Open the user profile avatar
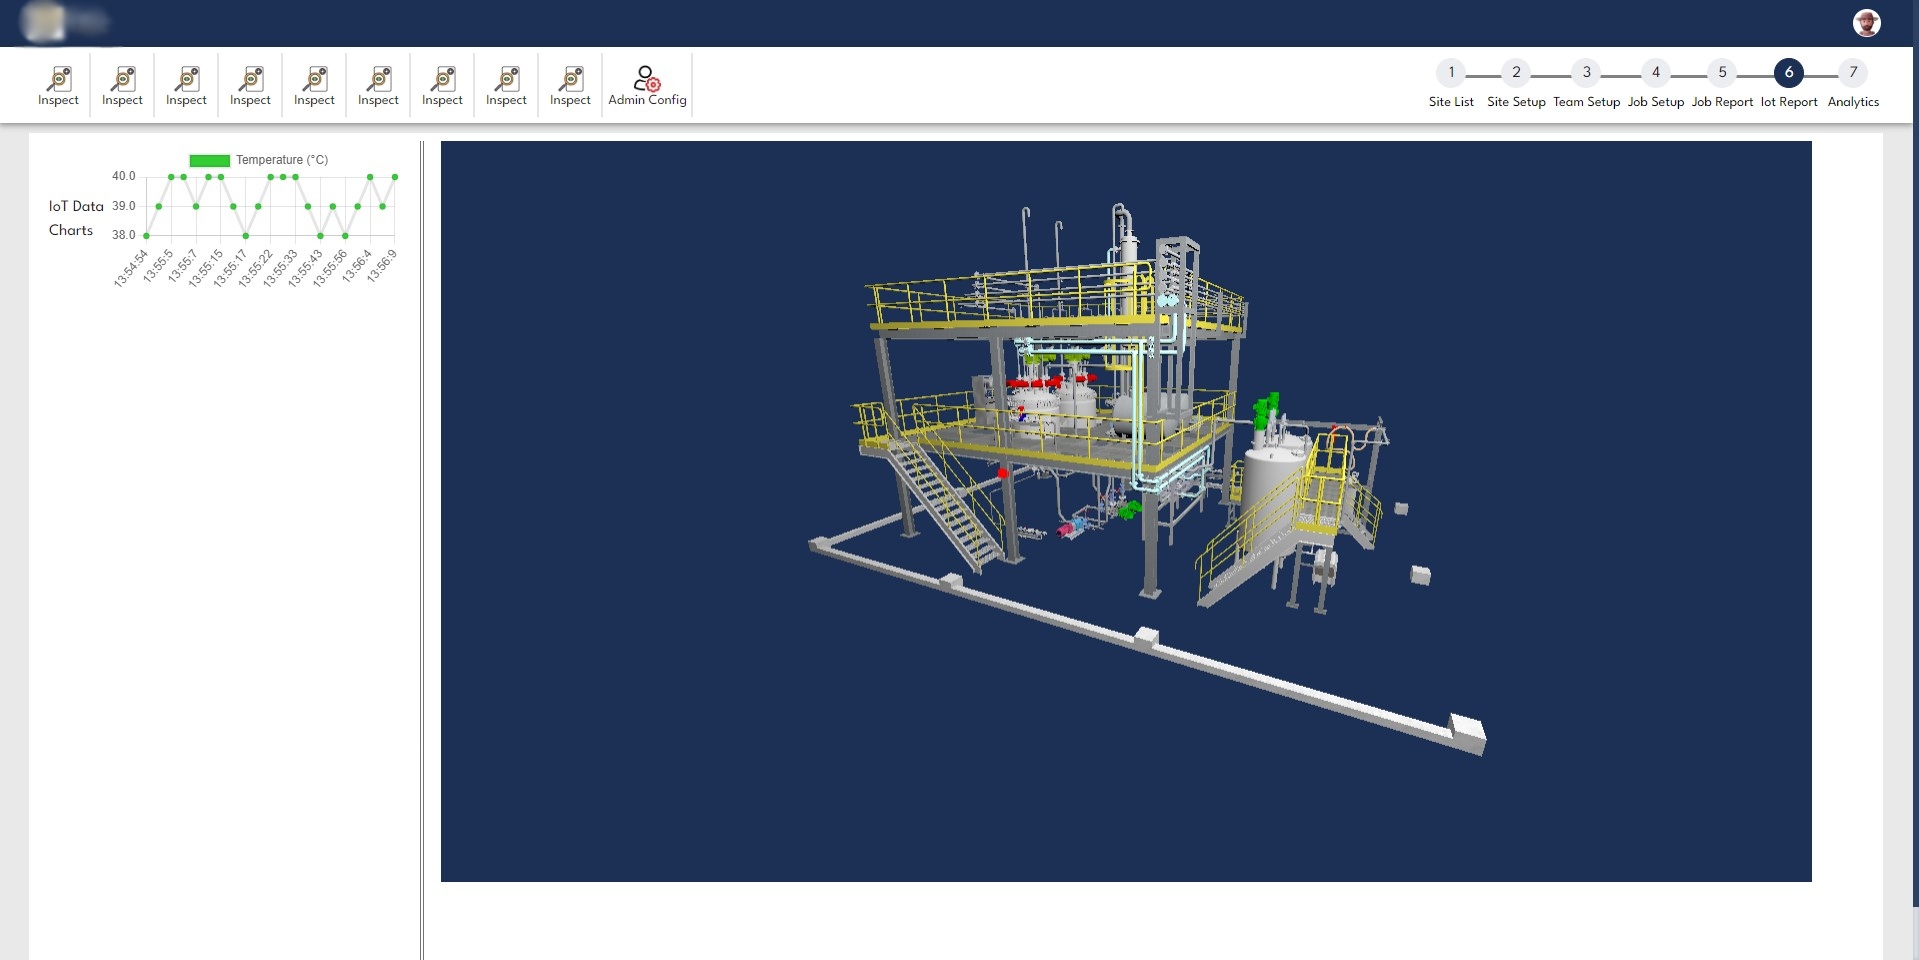Image resolution: width=1919 pixels, height=960 pixels. (1866, 23)
